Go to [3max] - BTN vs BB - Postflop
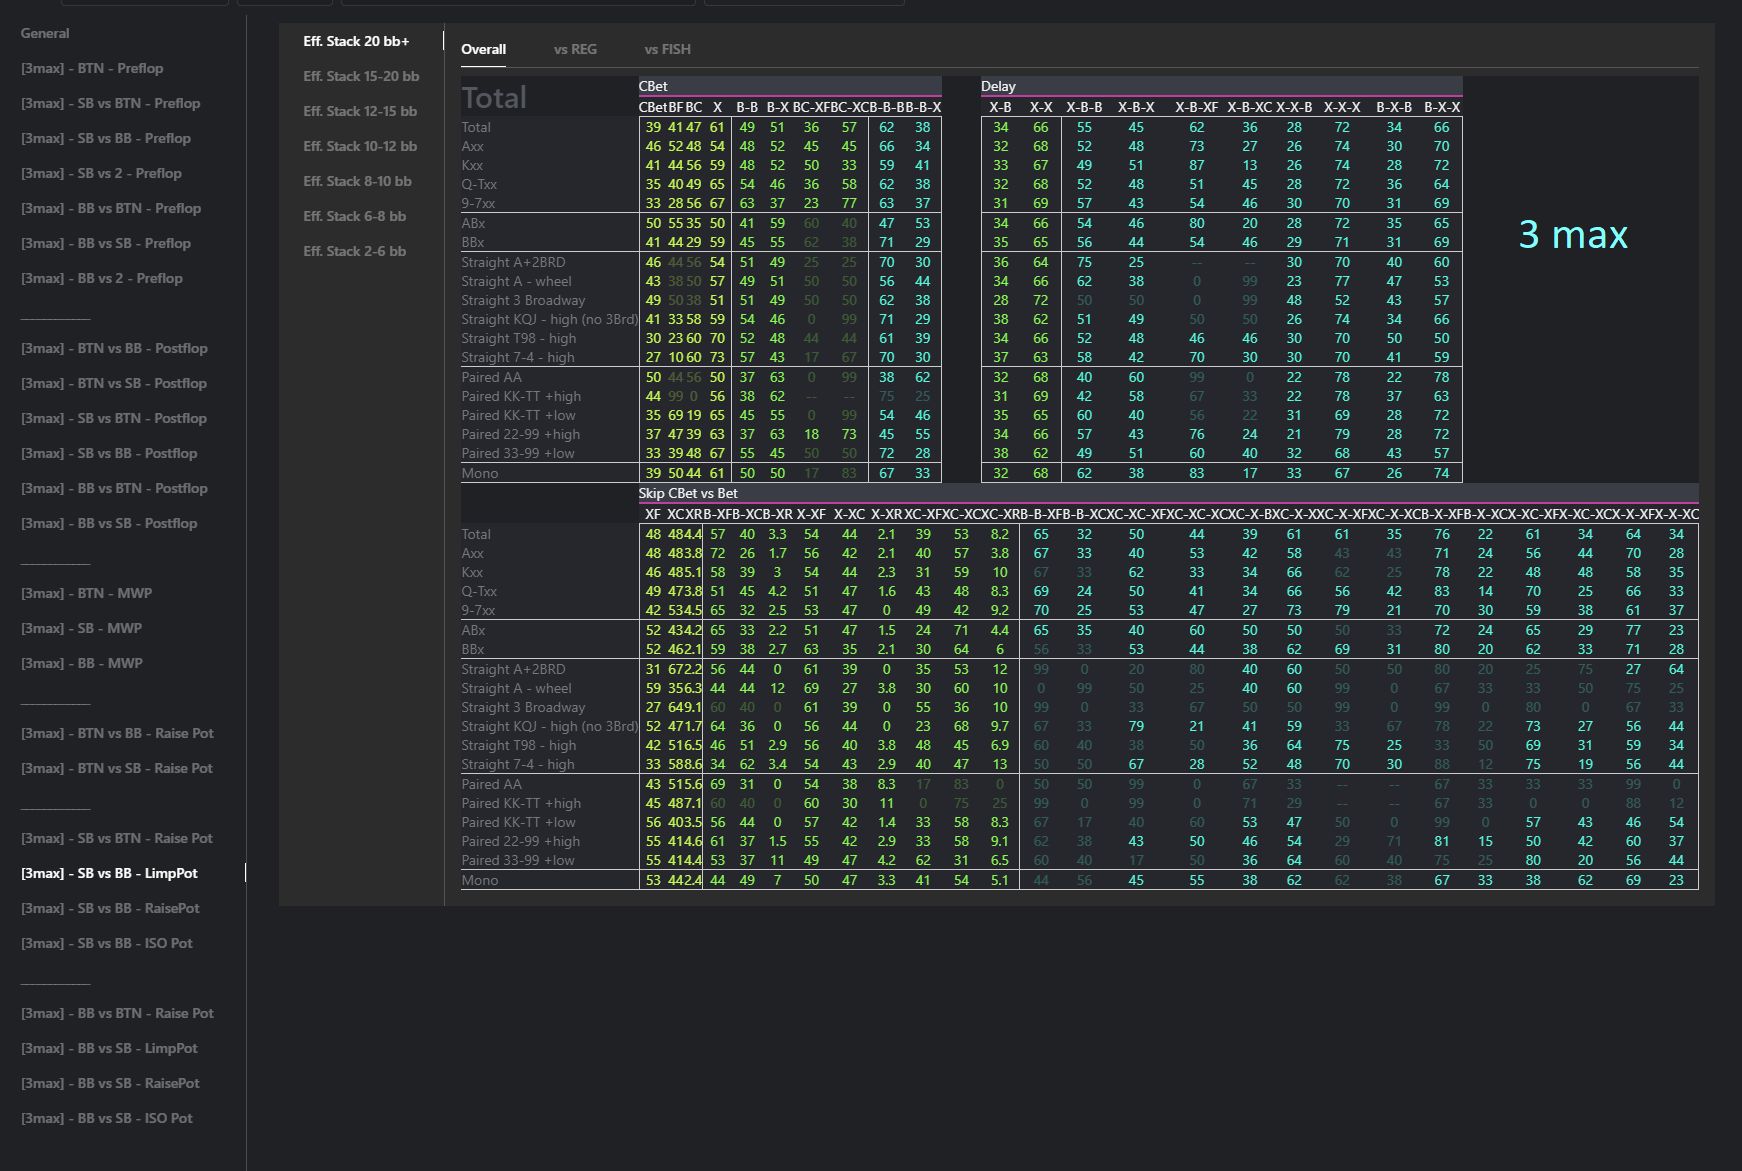 114,348
